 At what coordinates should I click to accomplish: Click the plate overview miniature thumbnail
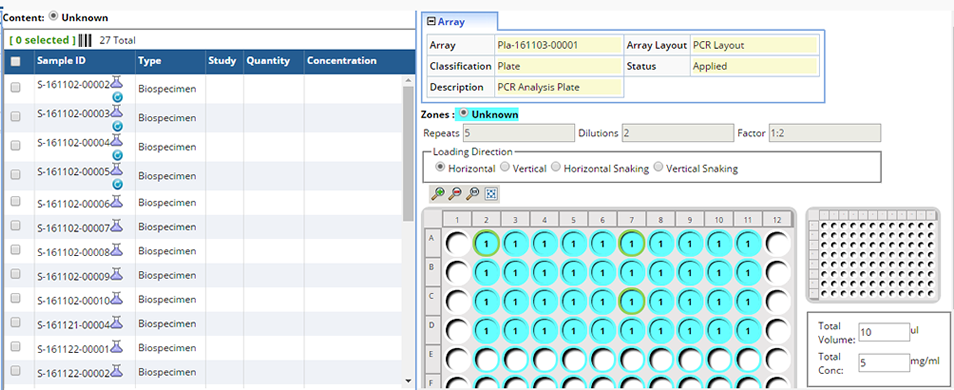click(x=872, y=254)
